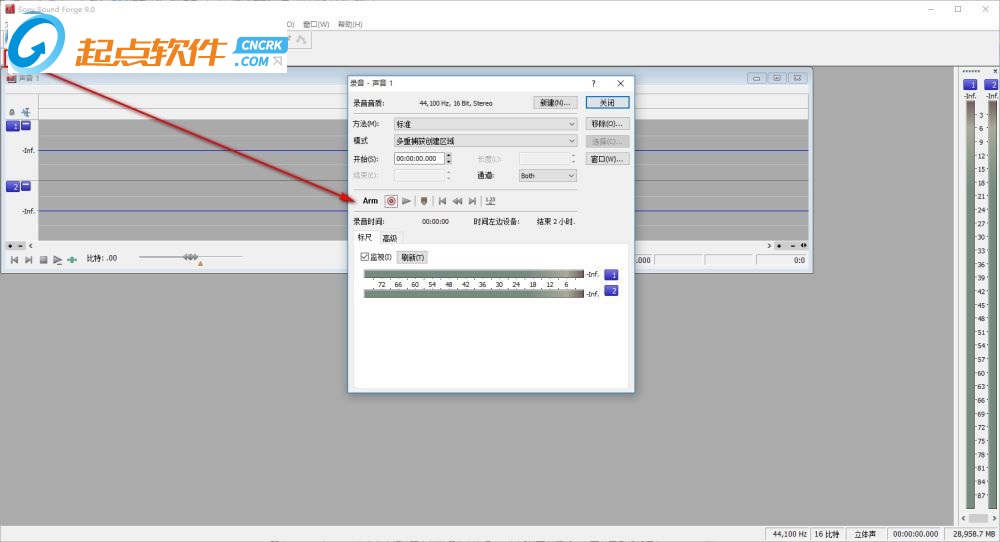
Task: Toggle channel 2 button in data window
Action: pos(13,187)
